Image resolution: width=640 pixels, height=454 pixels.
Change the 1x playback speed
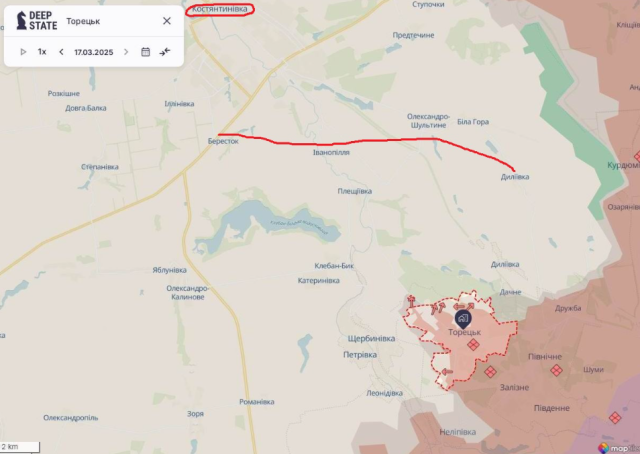pos(42,52)
